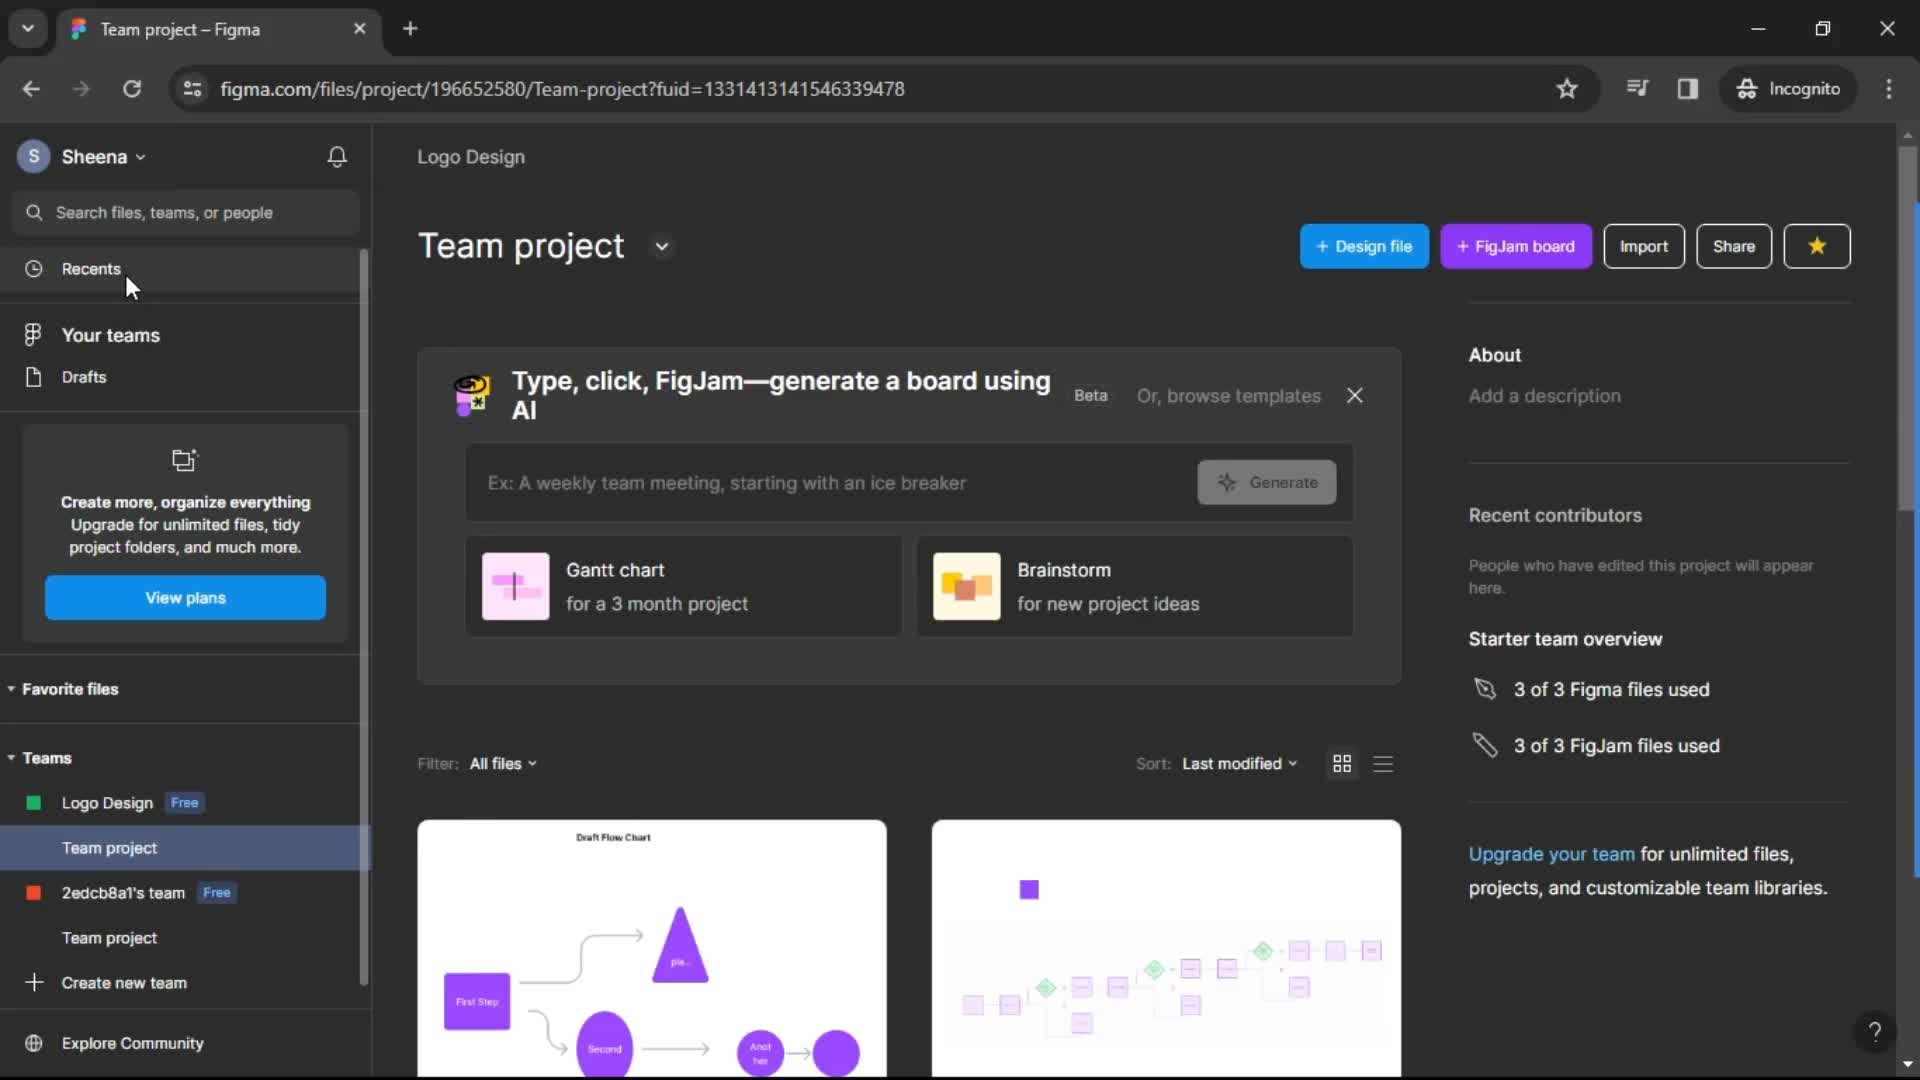
Task: Click the search icon in sidebar
Action: (x=34, y=212)
